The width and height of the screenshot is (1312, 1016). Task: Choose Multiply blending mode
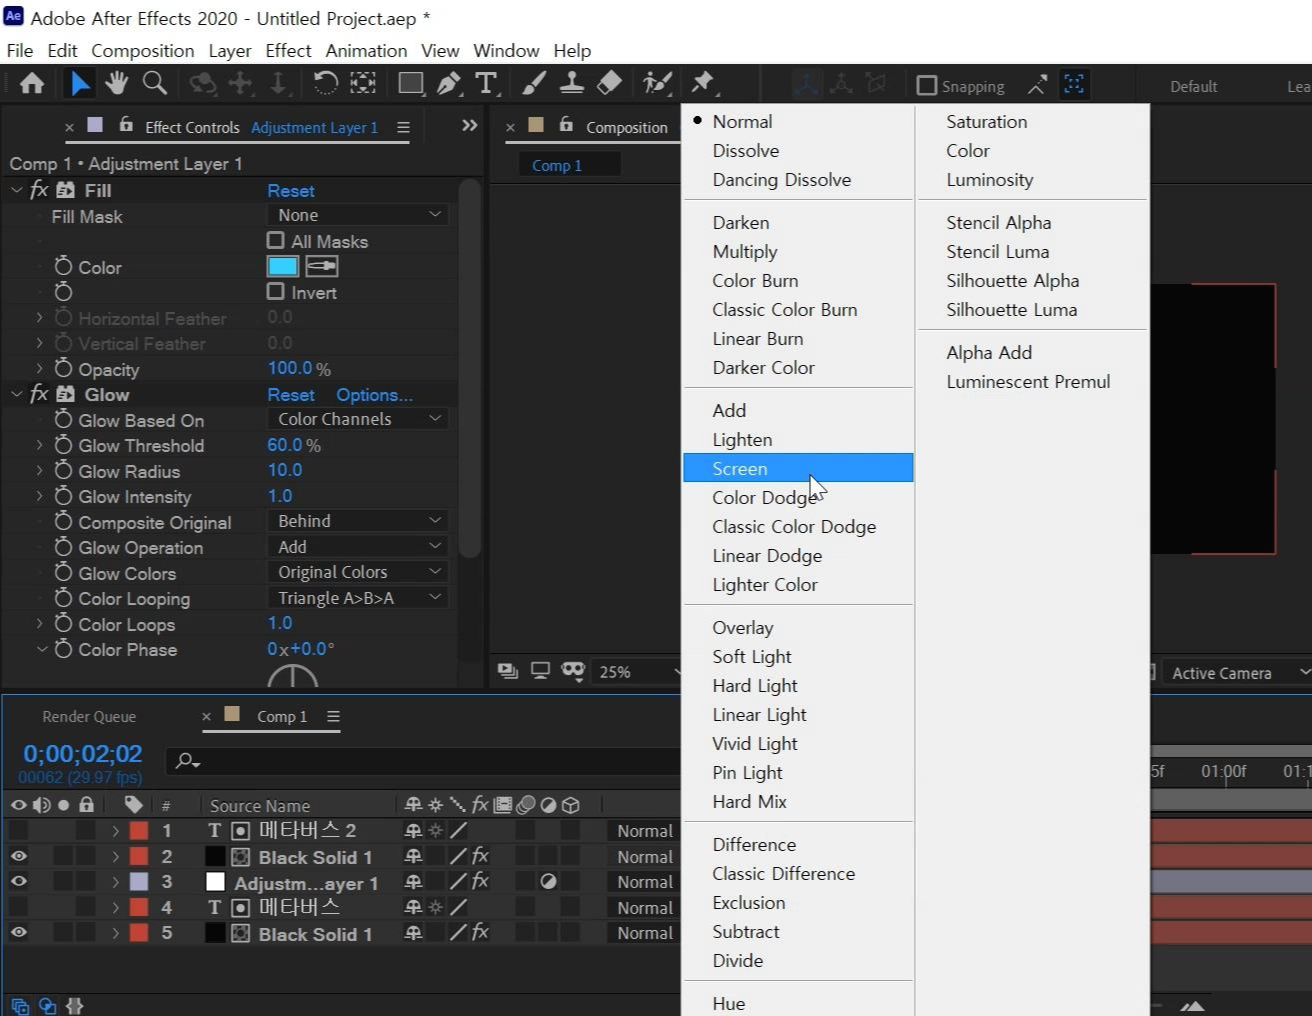[x=745, y=251]
